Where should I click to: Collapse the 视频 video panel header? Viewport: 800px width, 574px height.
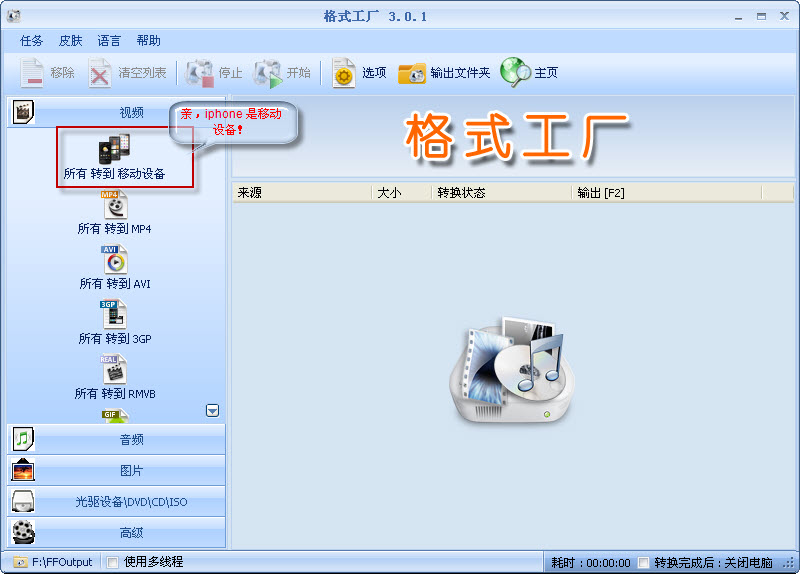pyautogui.click(x=116, y=112)
